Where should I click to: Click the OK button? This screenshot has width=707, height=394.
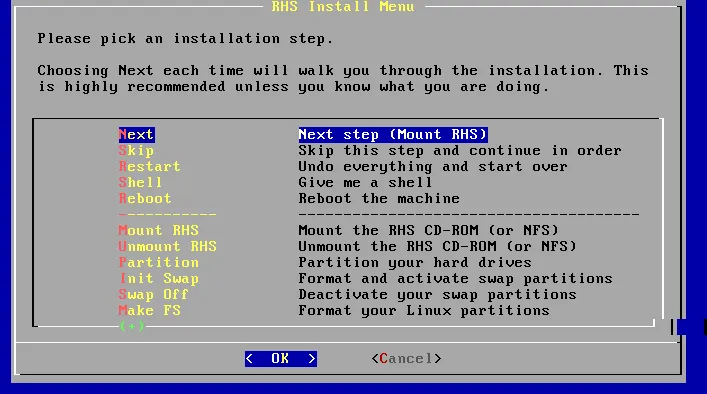(x=281, y=359)
